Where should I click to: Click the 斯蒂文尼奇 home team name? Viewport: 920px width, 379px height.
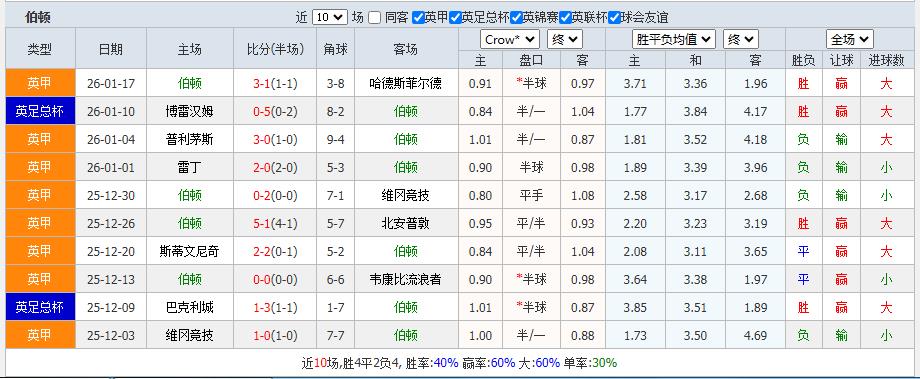[190, 252]
